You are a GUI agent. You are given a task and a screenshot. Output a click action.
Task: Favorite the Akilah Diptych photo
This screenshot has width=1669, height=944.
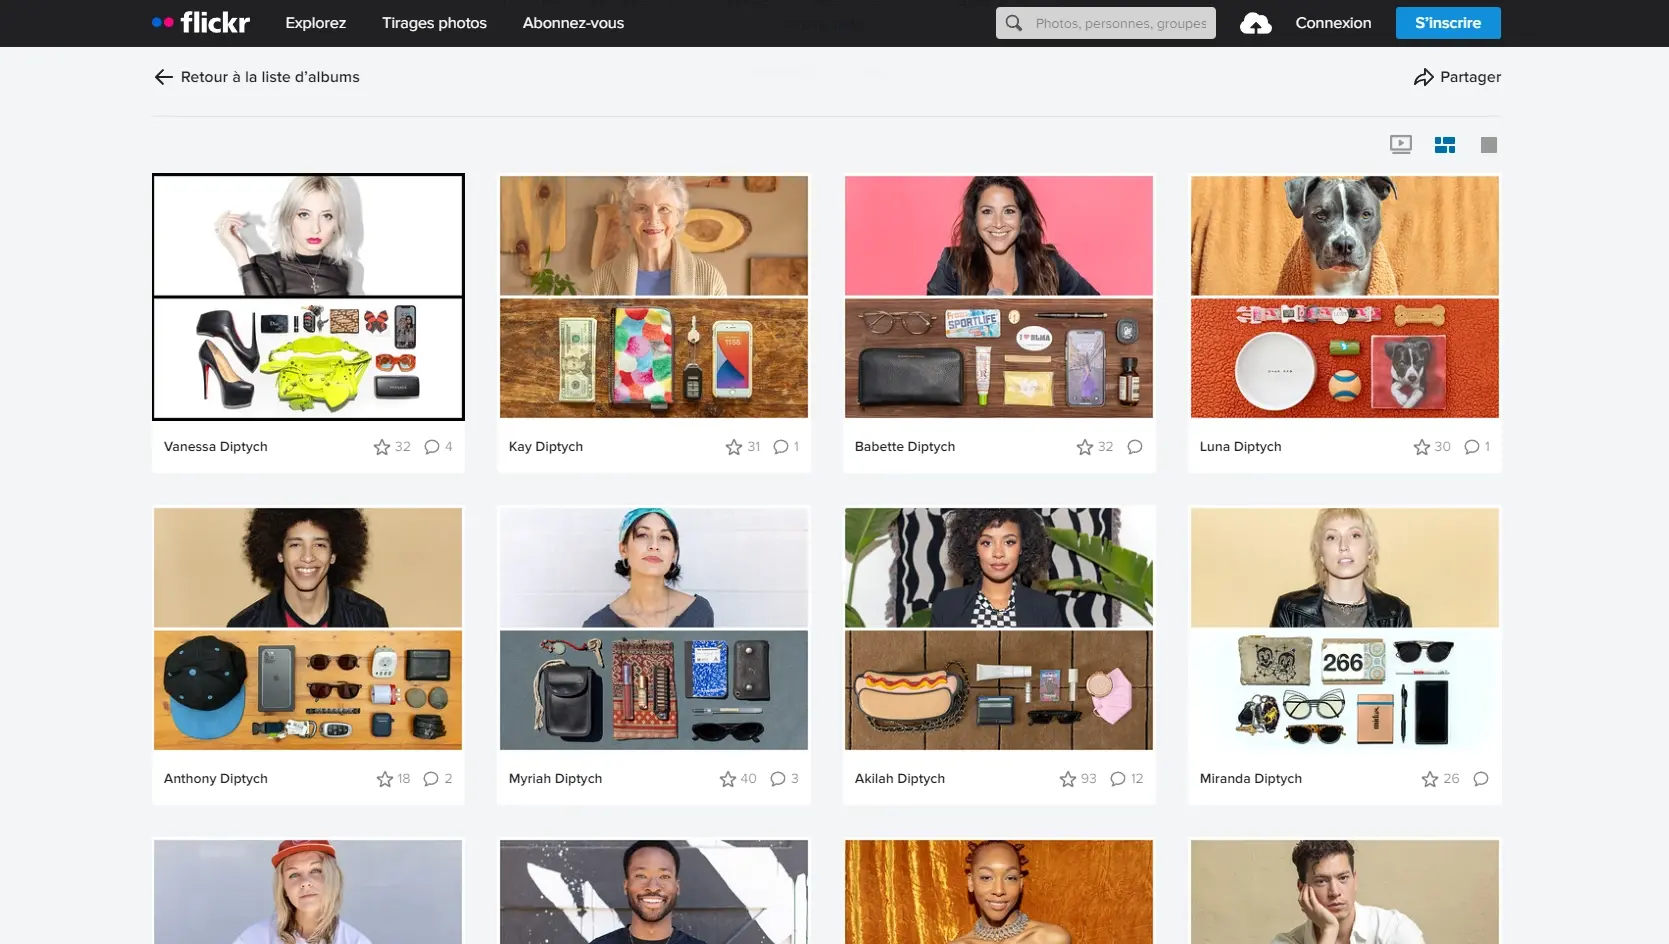(1068, 779)
